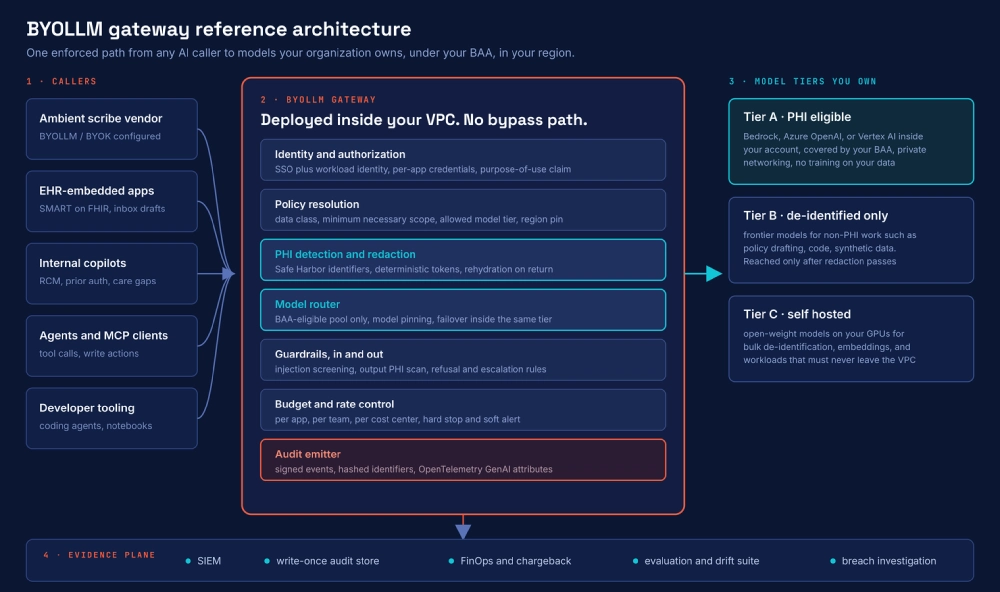Click the Tier C self hosted card

click(x=851, y=339)
